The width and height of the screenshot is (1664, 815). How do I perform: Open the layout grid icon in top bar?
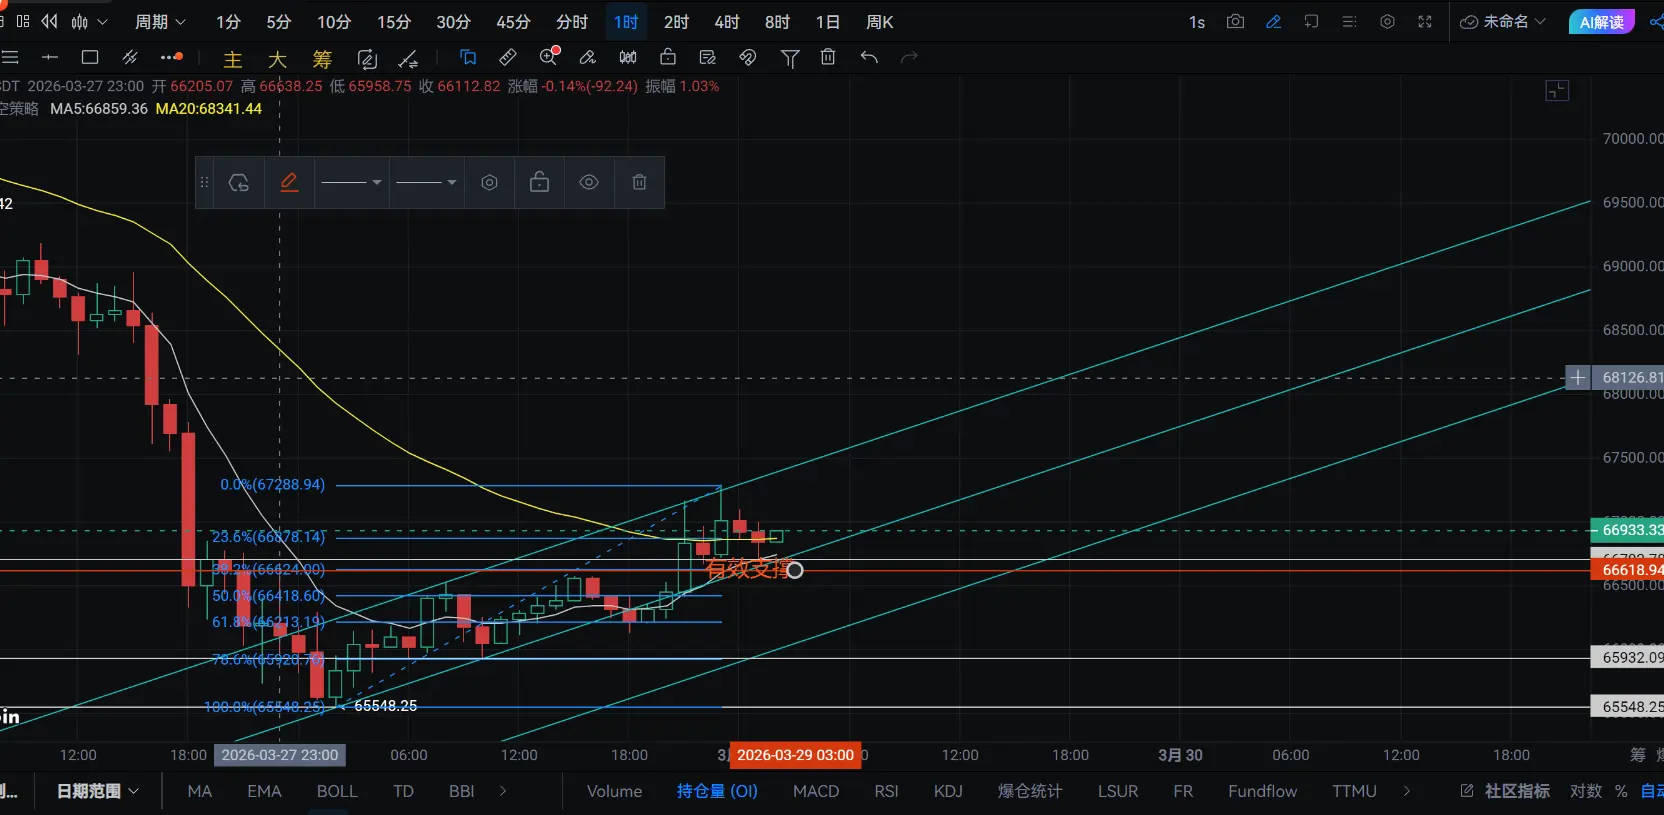click(23, 21)
